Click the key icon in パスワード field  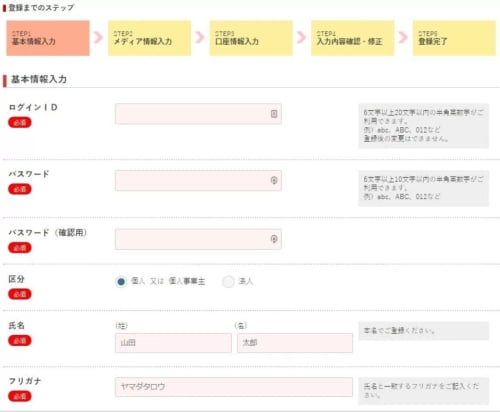[274, 180]
